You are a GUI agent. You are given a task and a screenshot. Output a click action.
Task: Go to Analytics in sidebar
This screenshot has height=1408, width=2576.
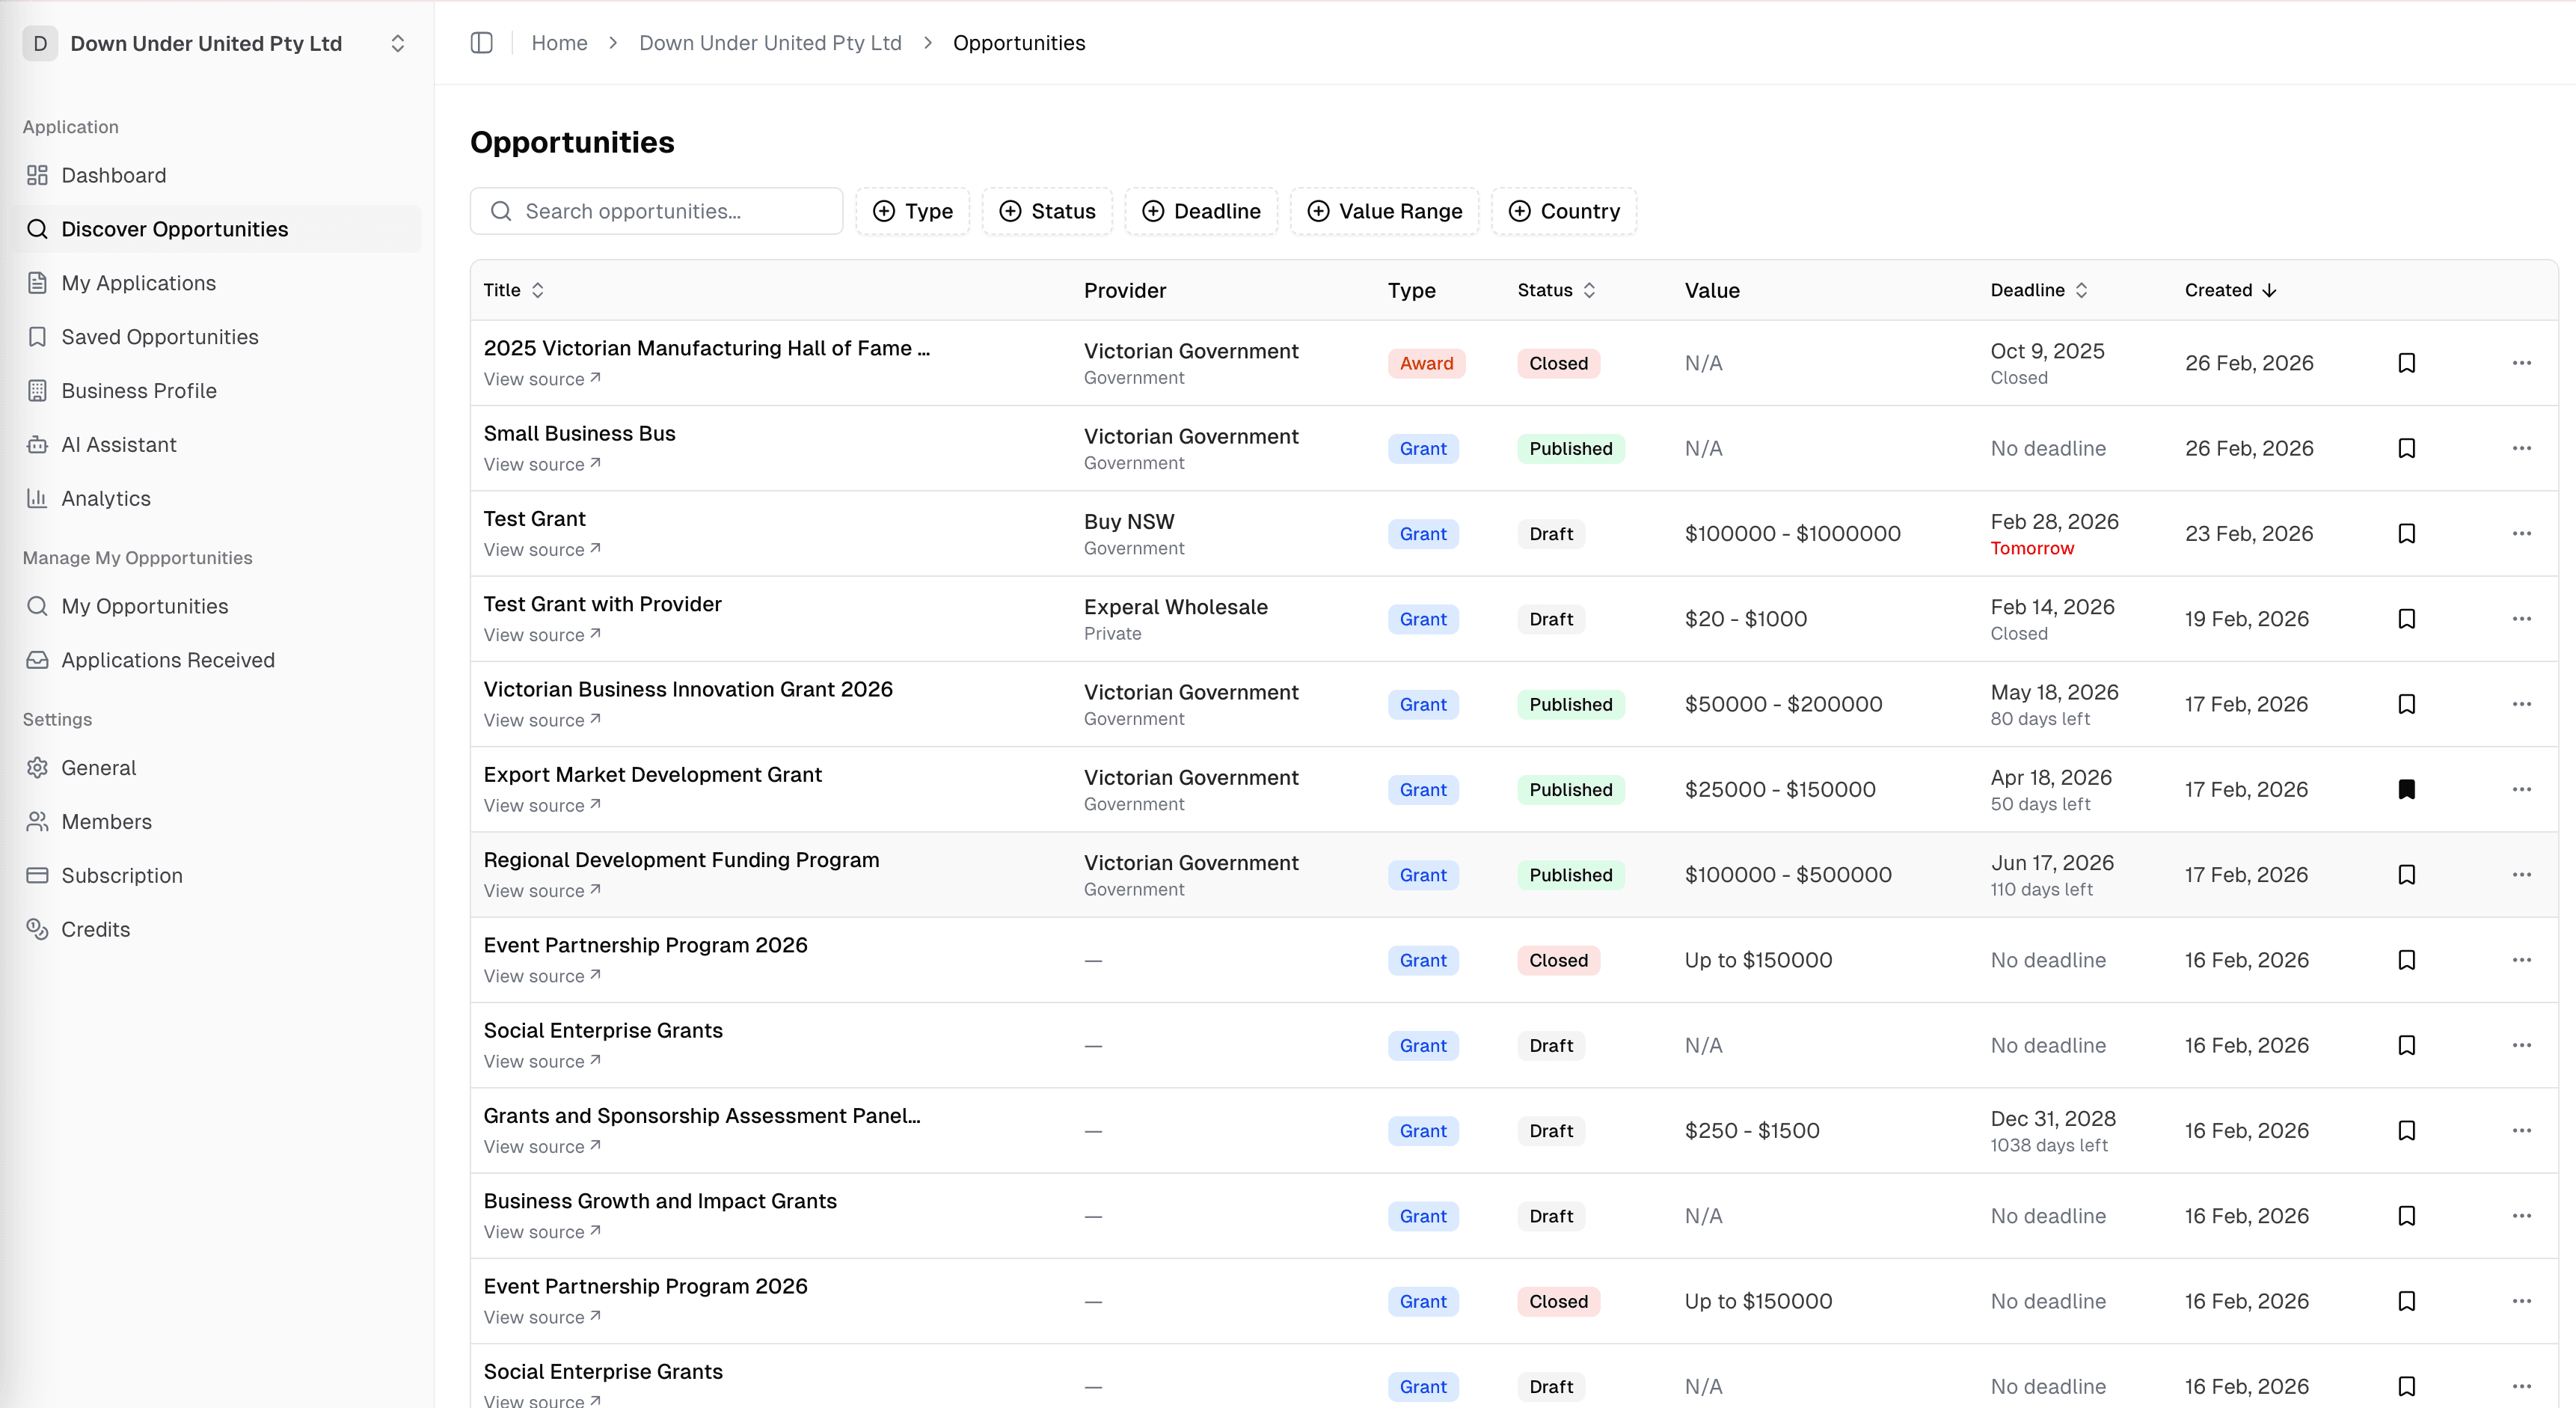[x=105, y=498]
